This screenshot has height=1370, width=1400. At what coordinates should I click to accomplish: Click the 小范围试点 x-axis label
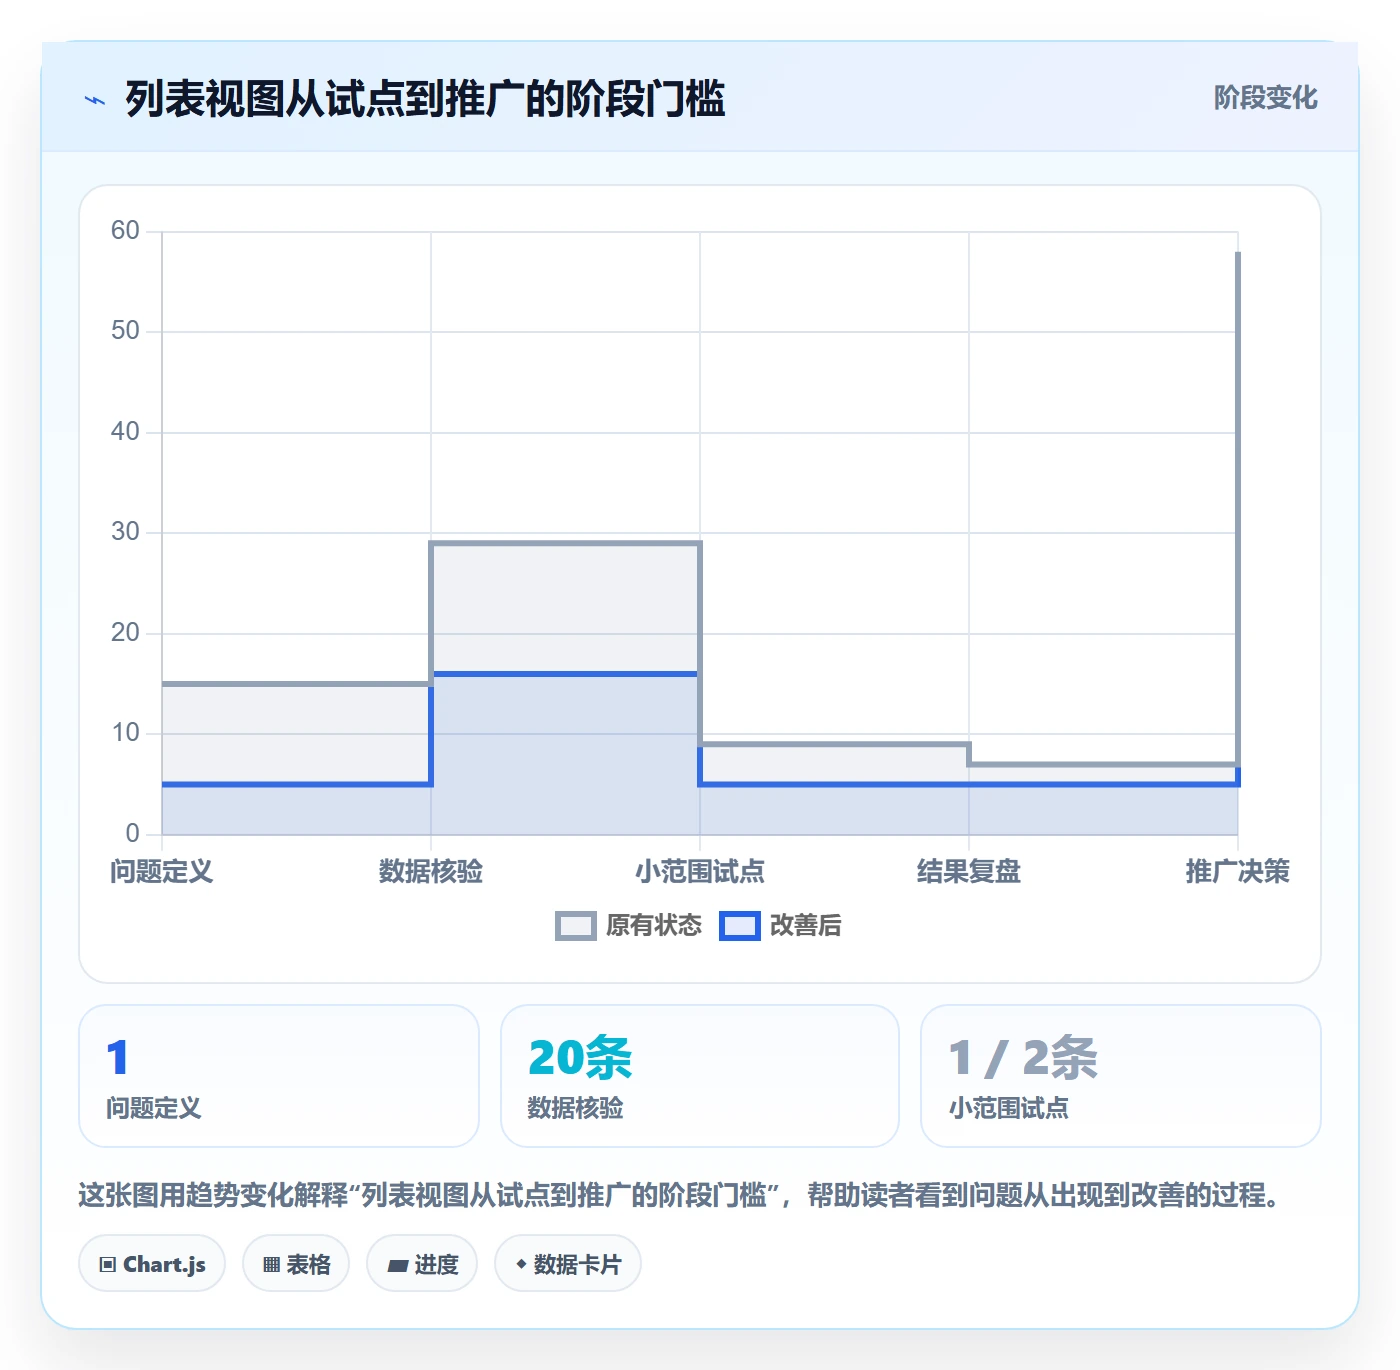pos(700,872)
